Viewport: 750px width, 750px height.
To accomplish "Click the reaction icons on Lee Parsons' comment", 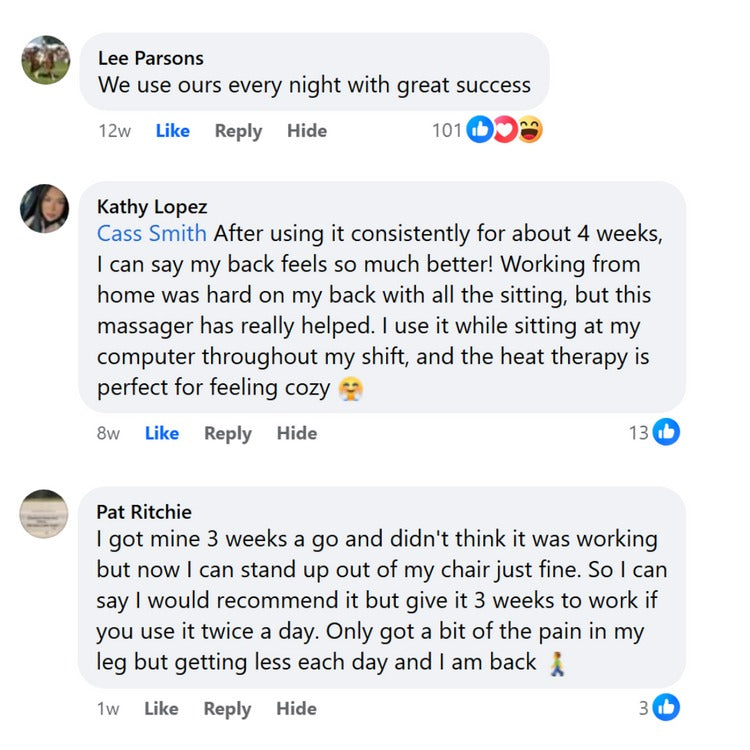I will (x=505, y=131).
